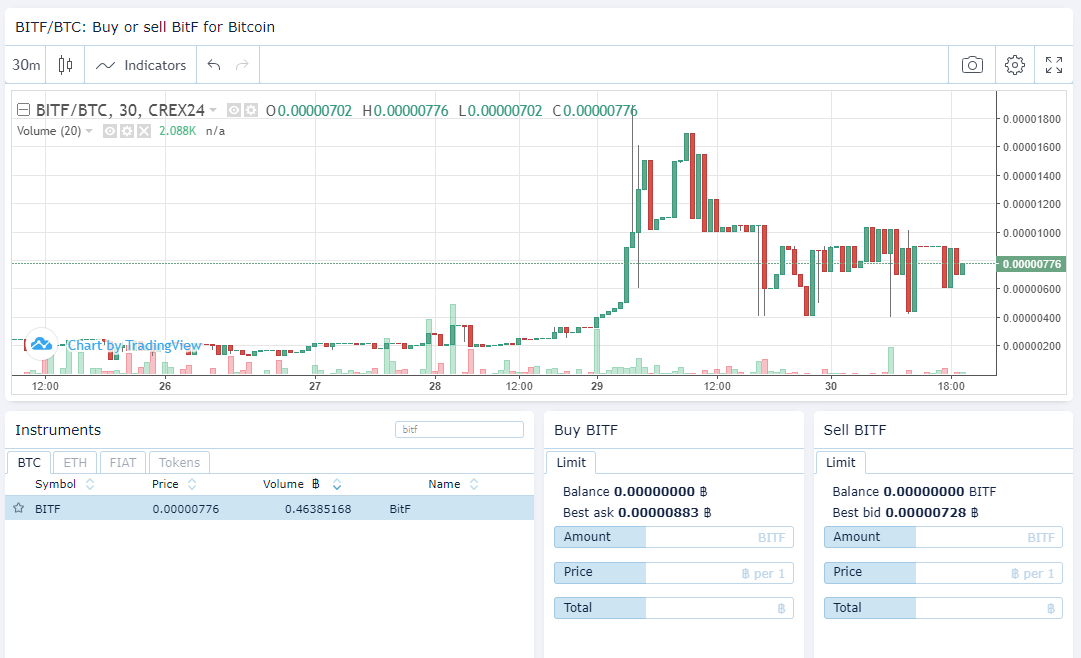Sort instruments by Symbol
Screen dimensions: 1081x658
[65, 484]
